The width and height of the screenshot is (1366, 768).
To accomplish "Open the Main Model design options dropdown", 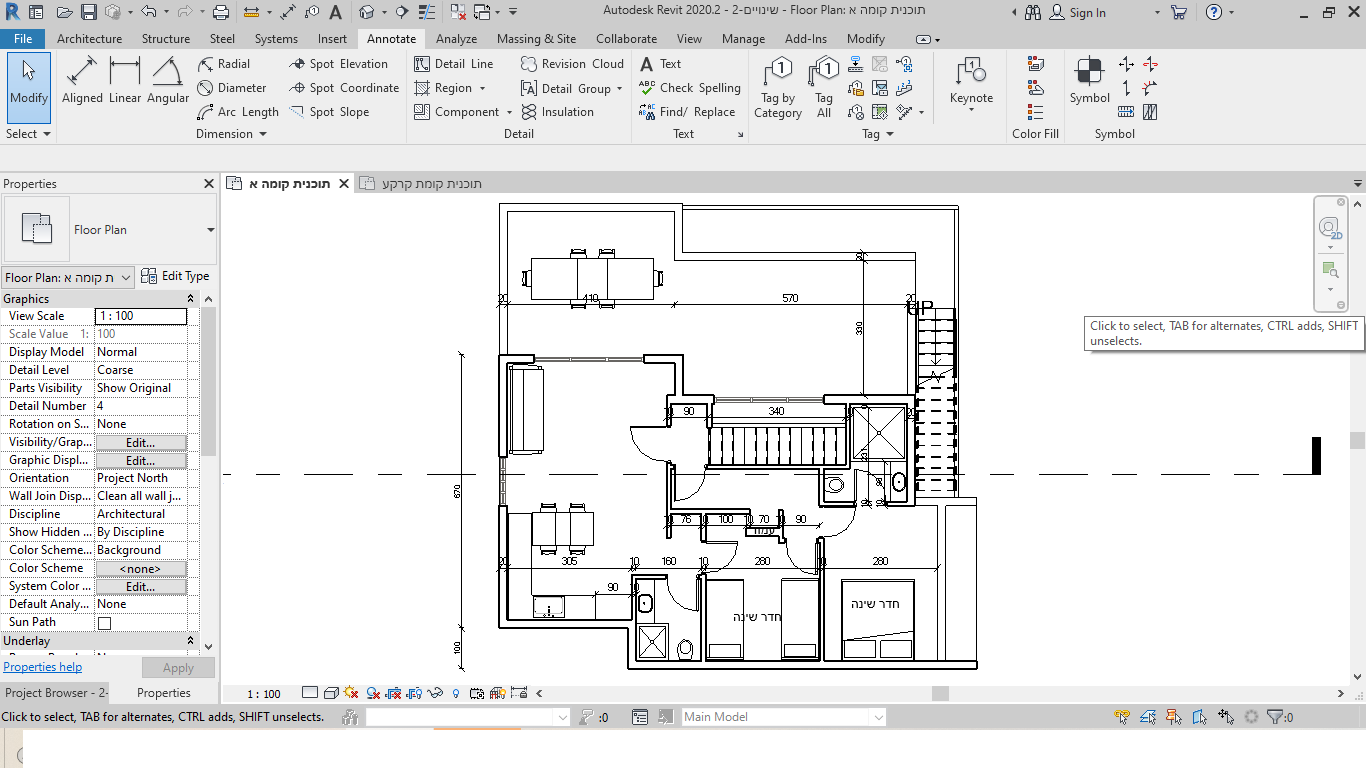I will click(x=877, y=717).
